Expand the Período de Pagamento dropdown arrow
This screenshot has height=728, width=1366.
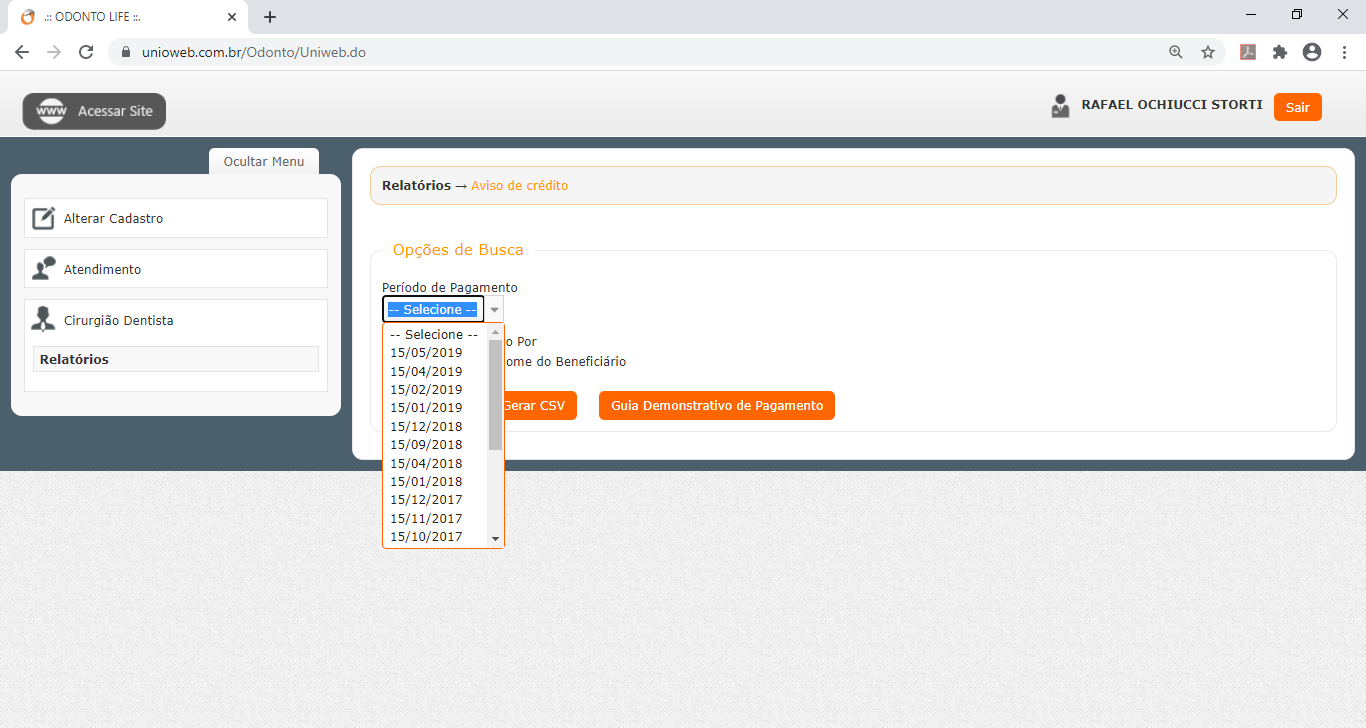pos(494,310)
